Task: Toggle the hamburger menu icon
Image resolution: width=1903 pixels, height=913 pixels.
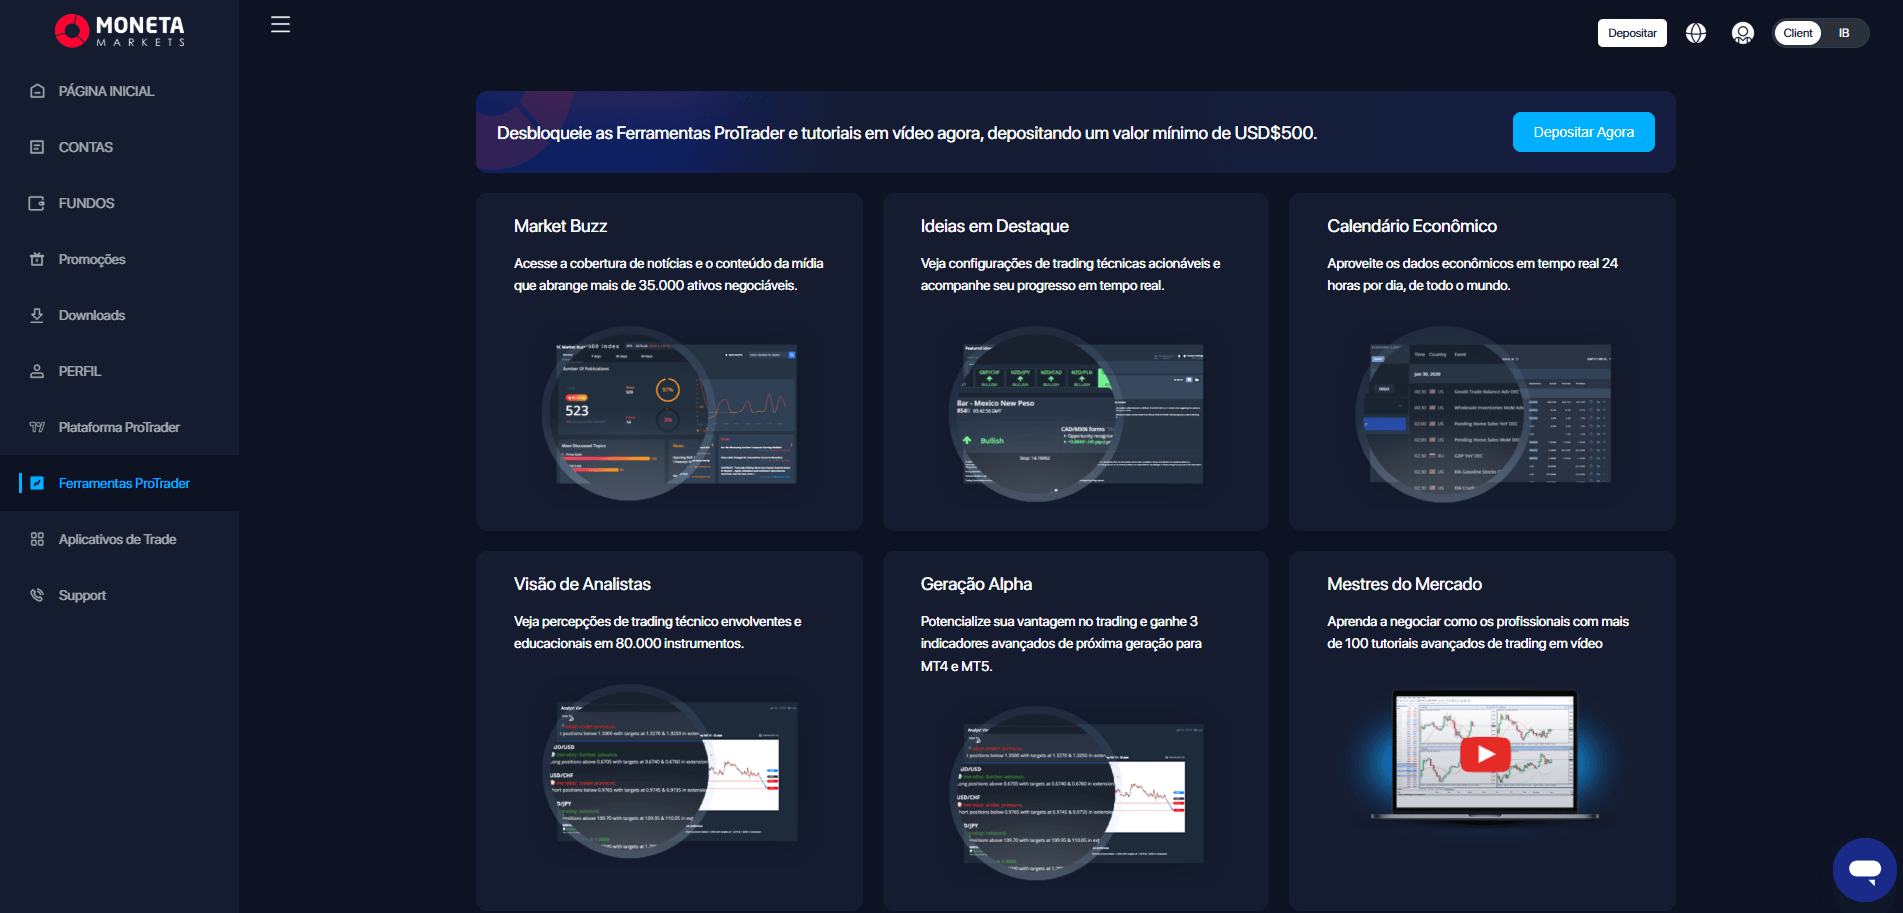Action: click(x=281, y=25)
